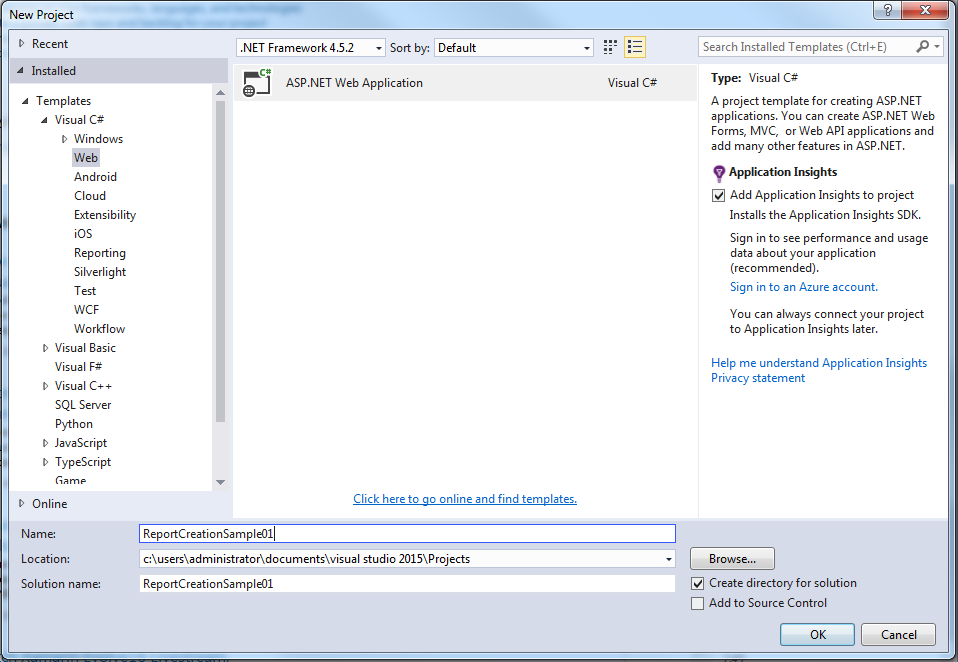958x662 pixels.
Task: Click the Application Insights lightbulb icon
Action: pos(719,173)
